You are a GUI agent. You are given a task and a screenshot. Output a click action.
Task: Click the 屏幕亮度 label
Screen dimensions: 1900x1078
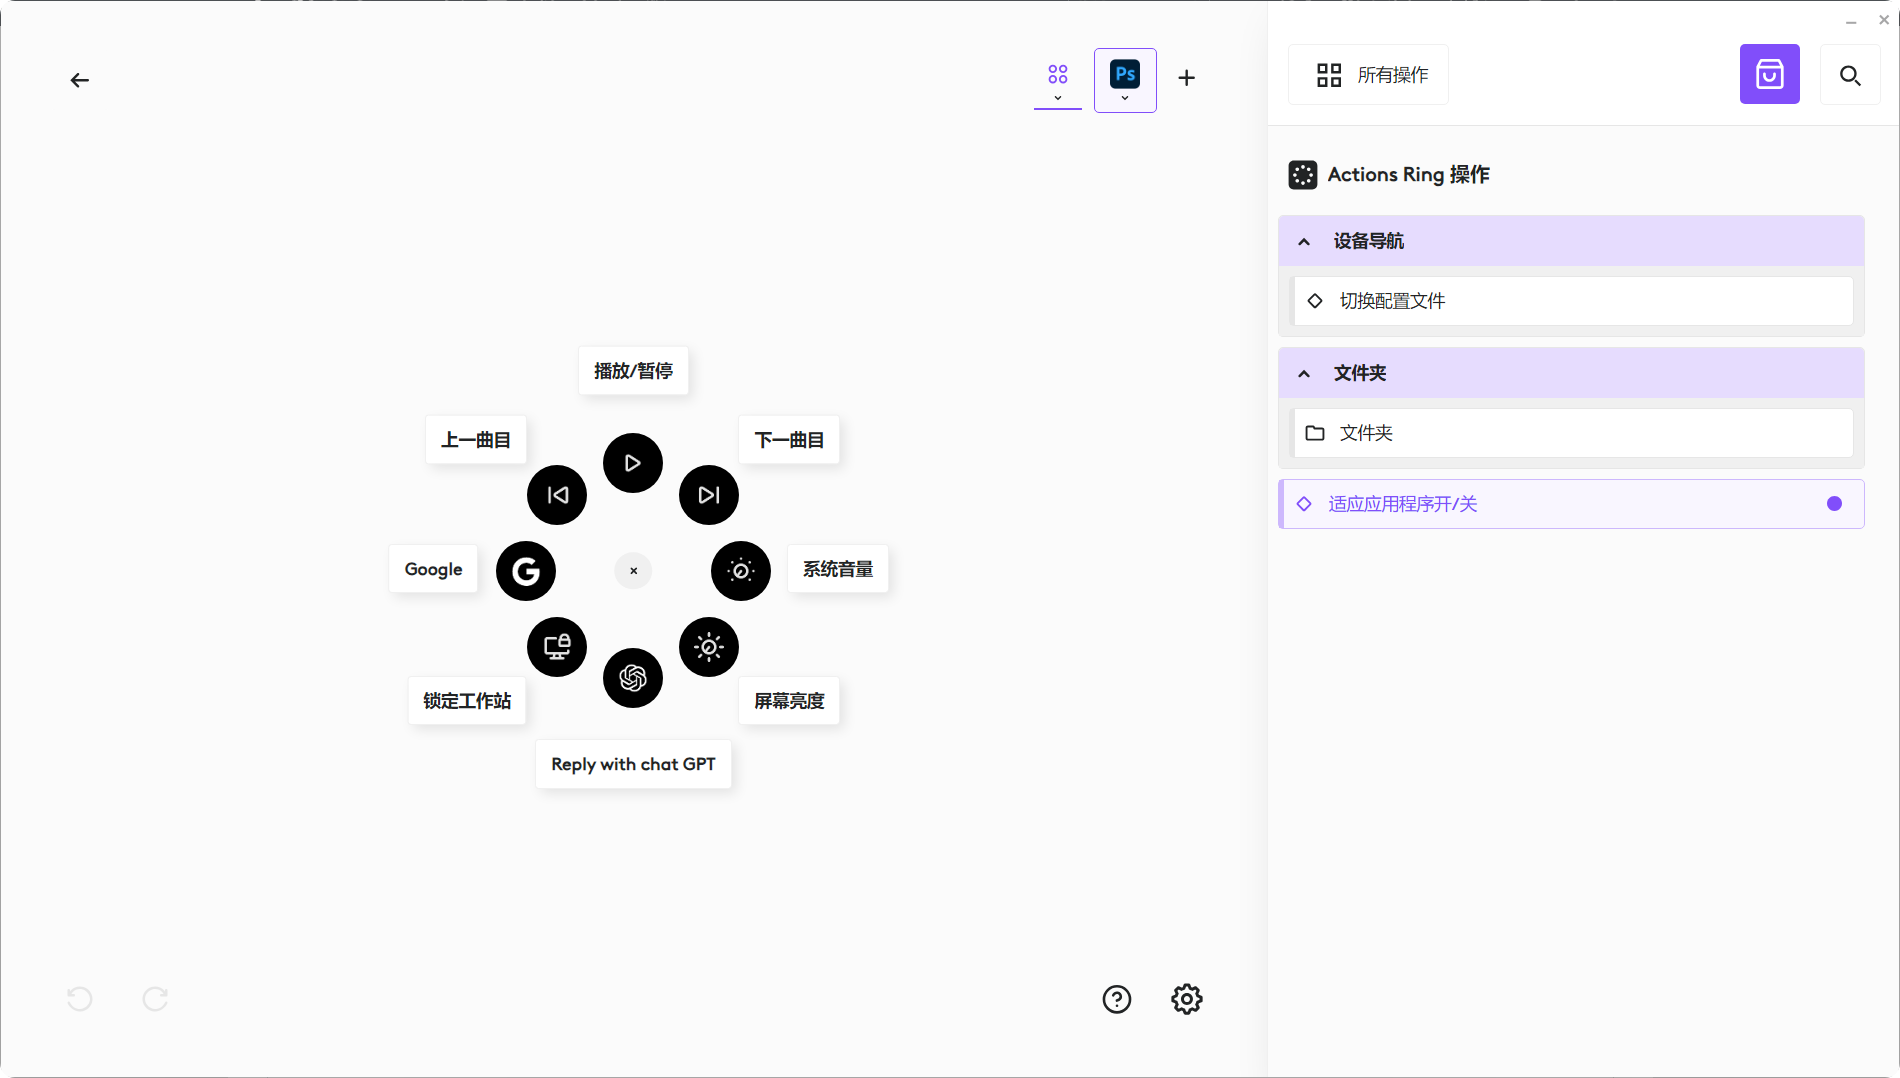tap(789, 701)
